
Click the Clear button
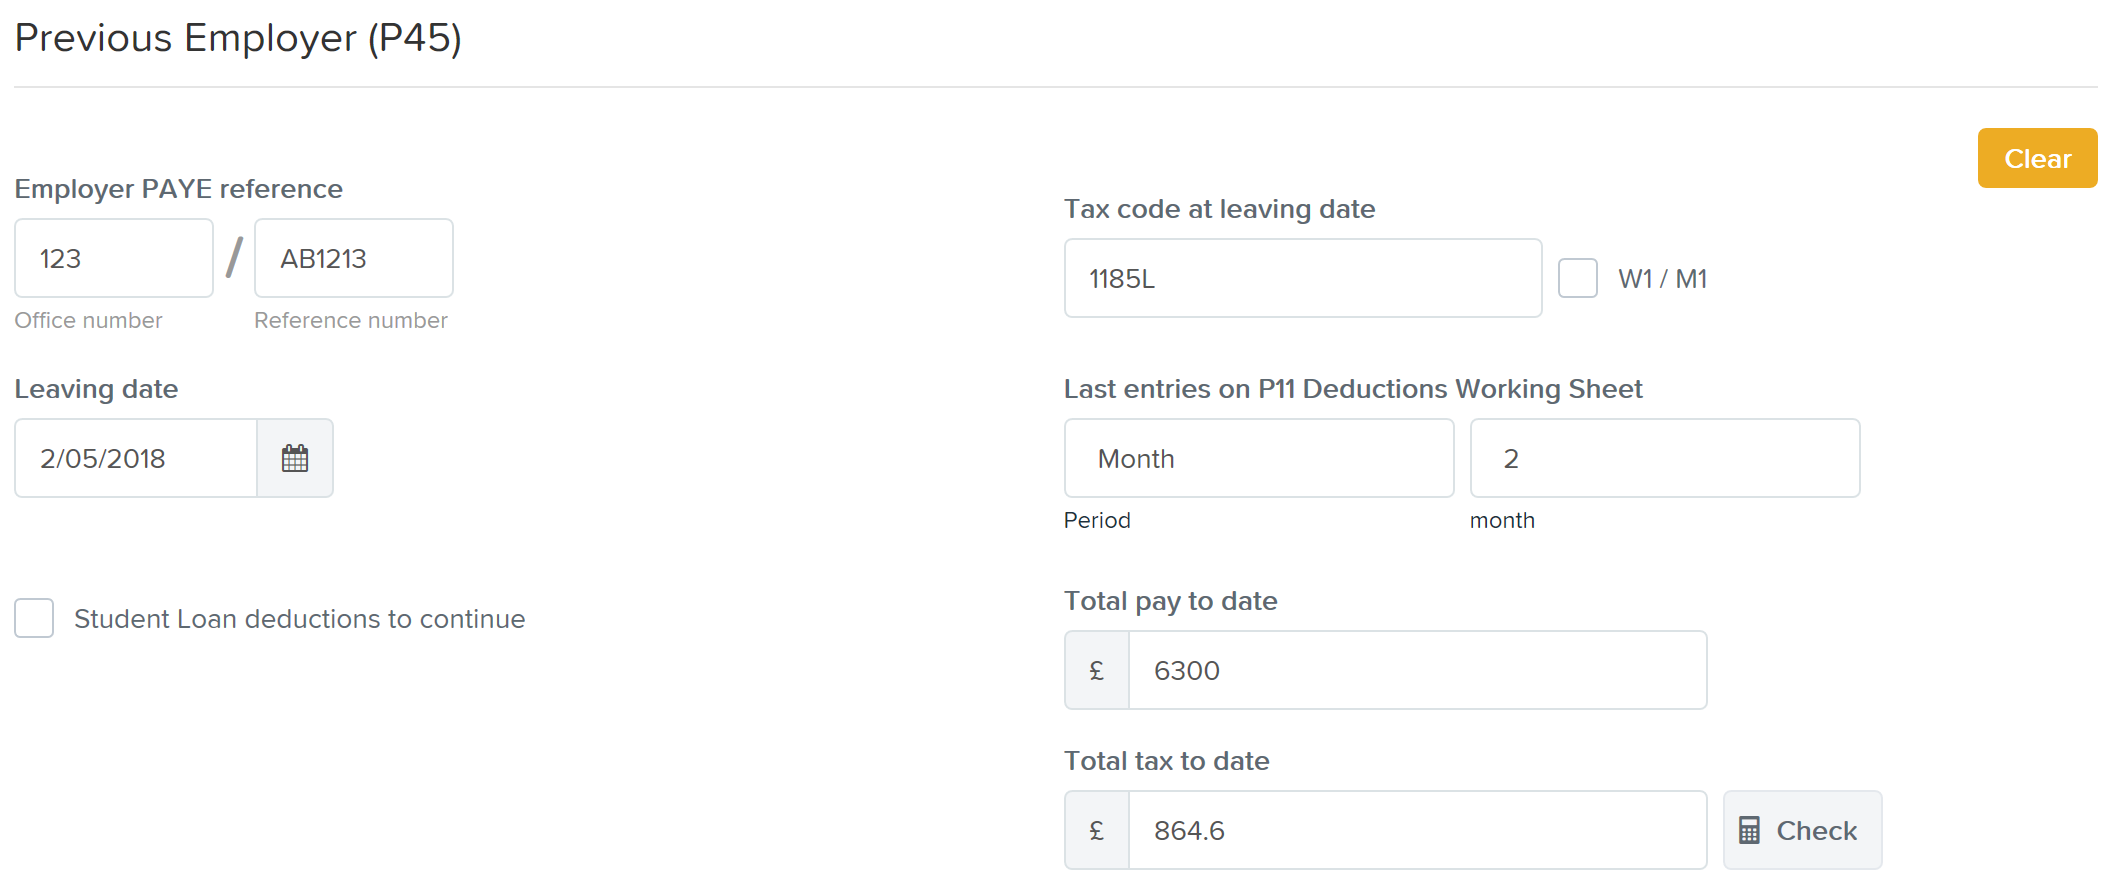(x=2037, y=157)
